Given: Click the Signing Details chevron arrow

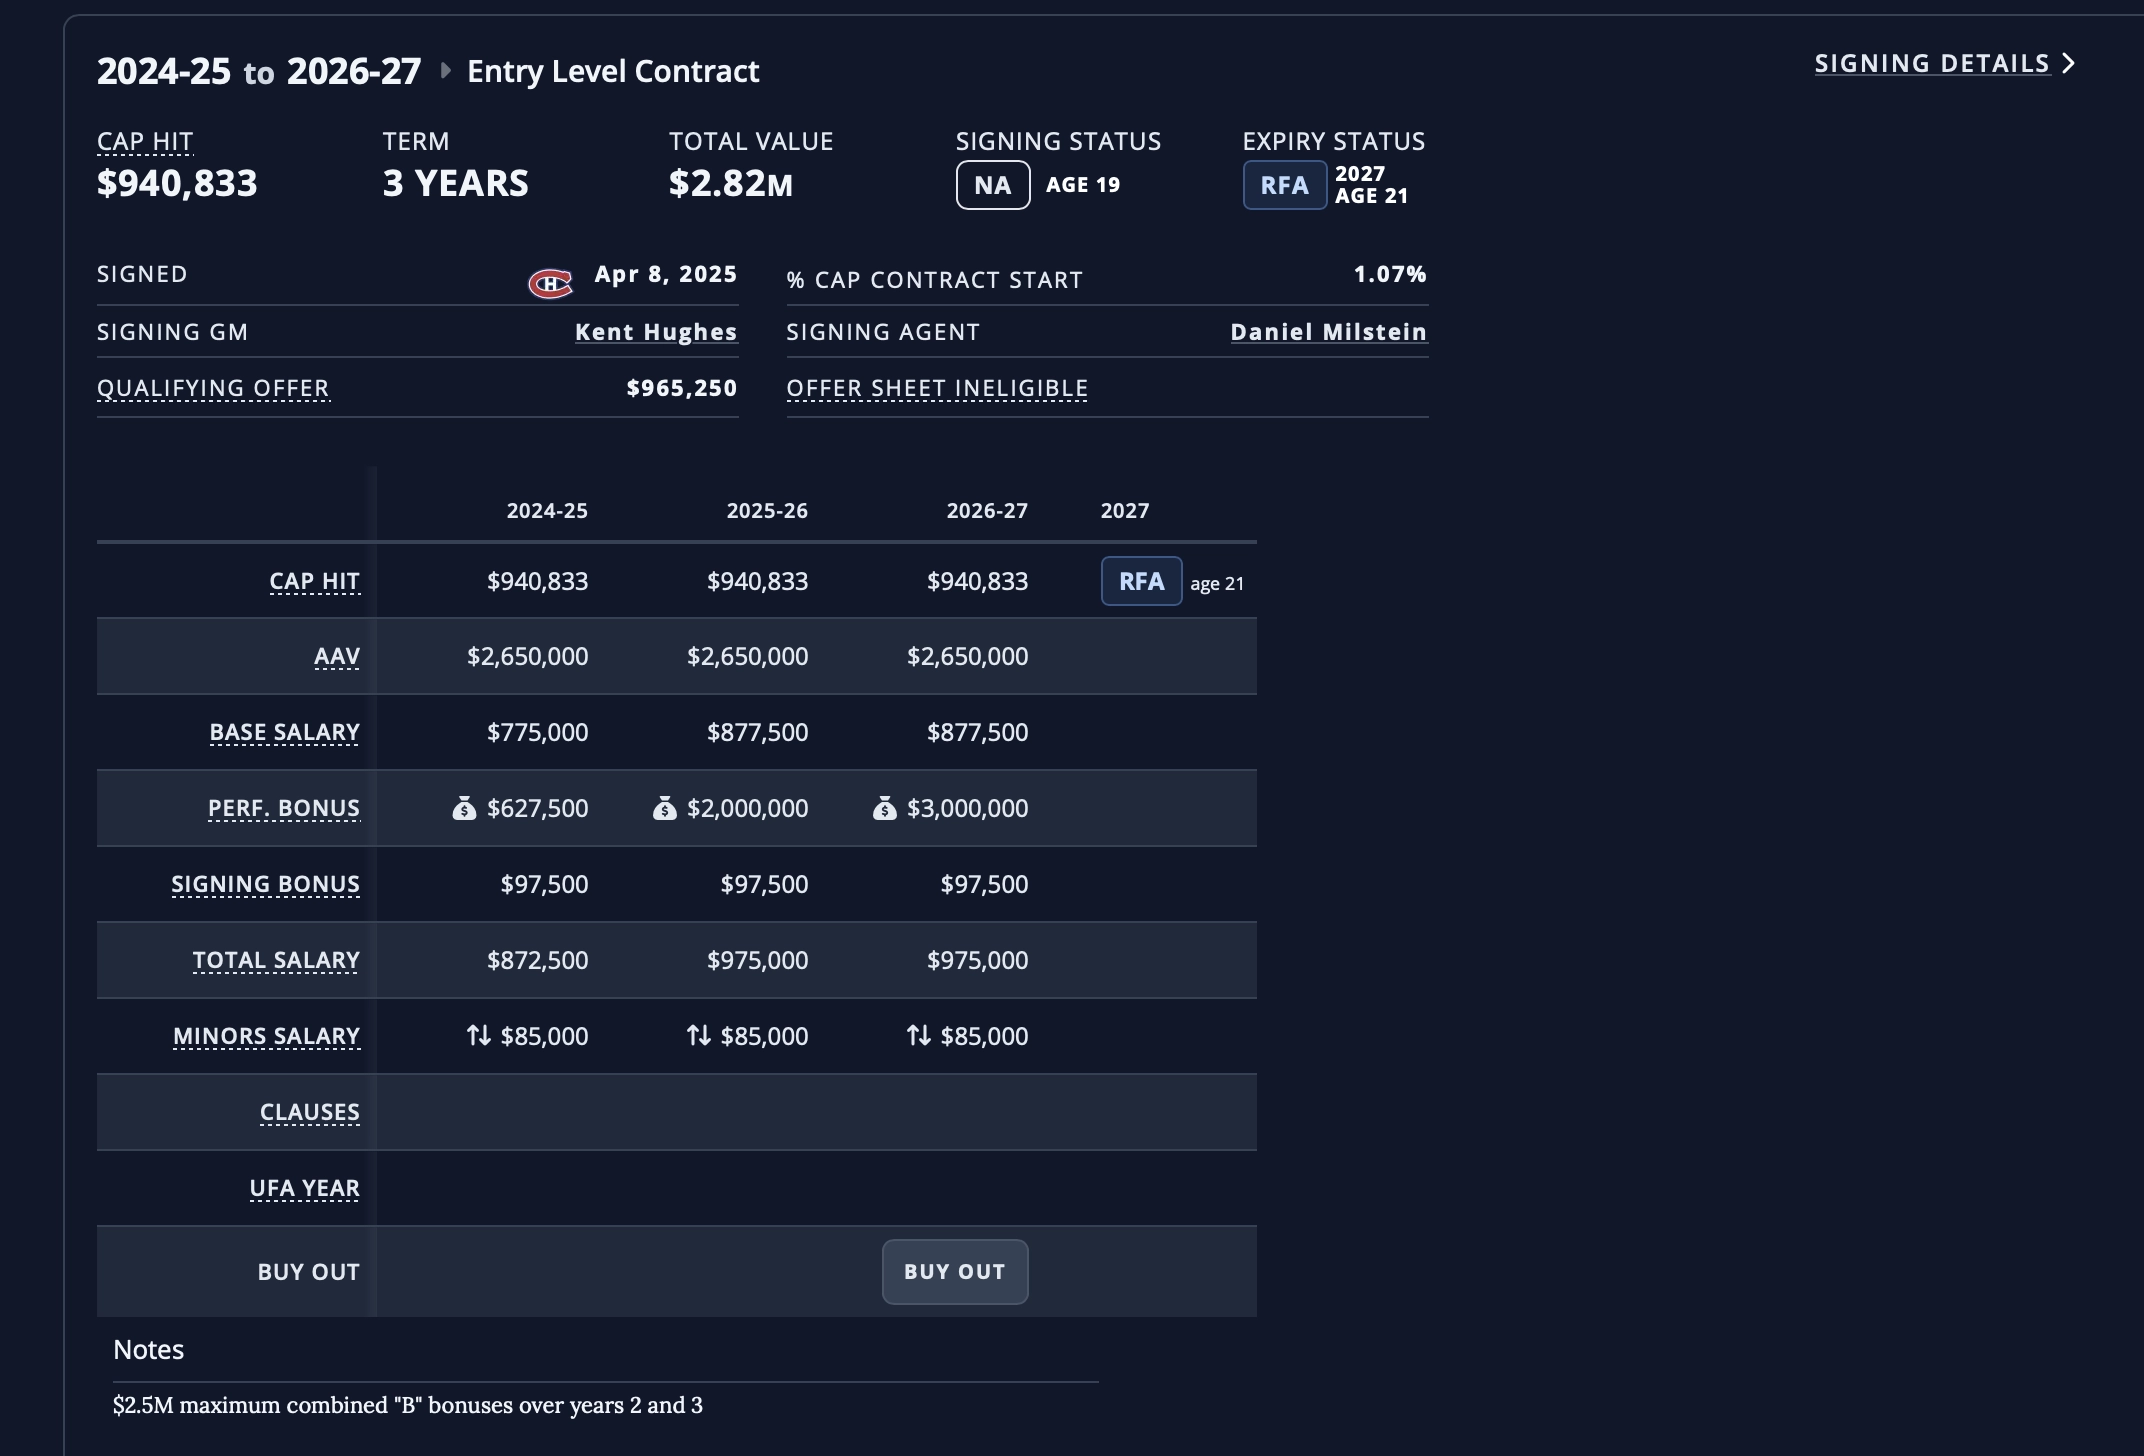Looking at the screenshot, I should click(2069, 63).
